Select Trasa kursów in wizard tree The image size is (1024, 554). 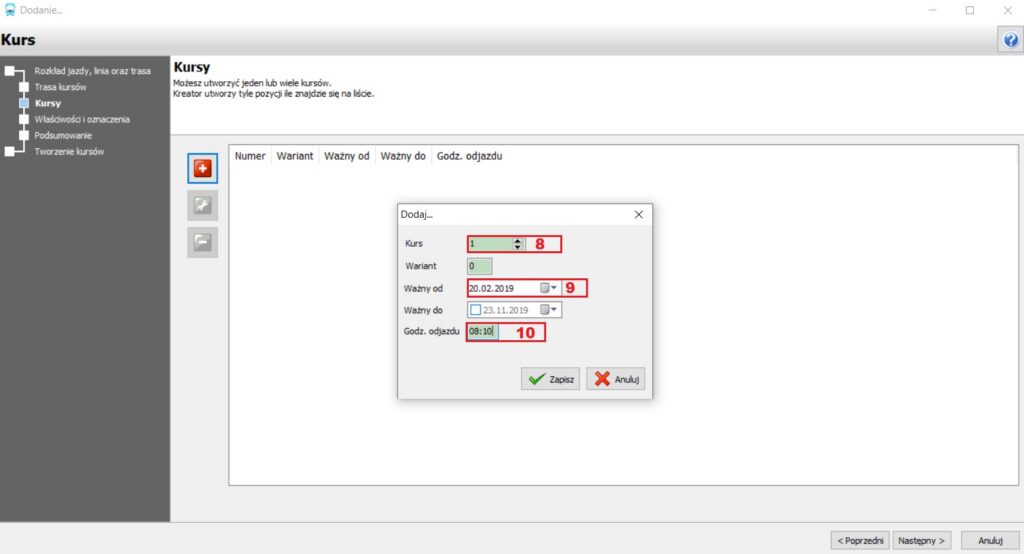[x=60, y=87]
